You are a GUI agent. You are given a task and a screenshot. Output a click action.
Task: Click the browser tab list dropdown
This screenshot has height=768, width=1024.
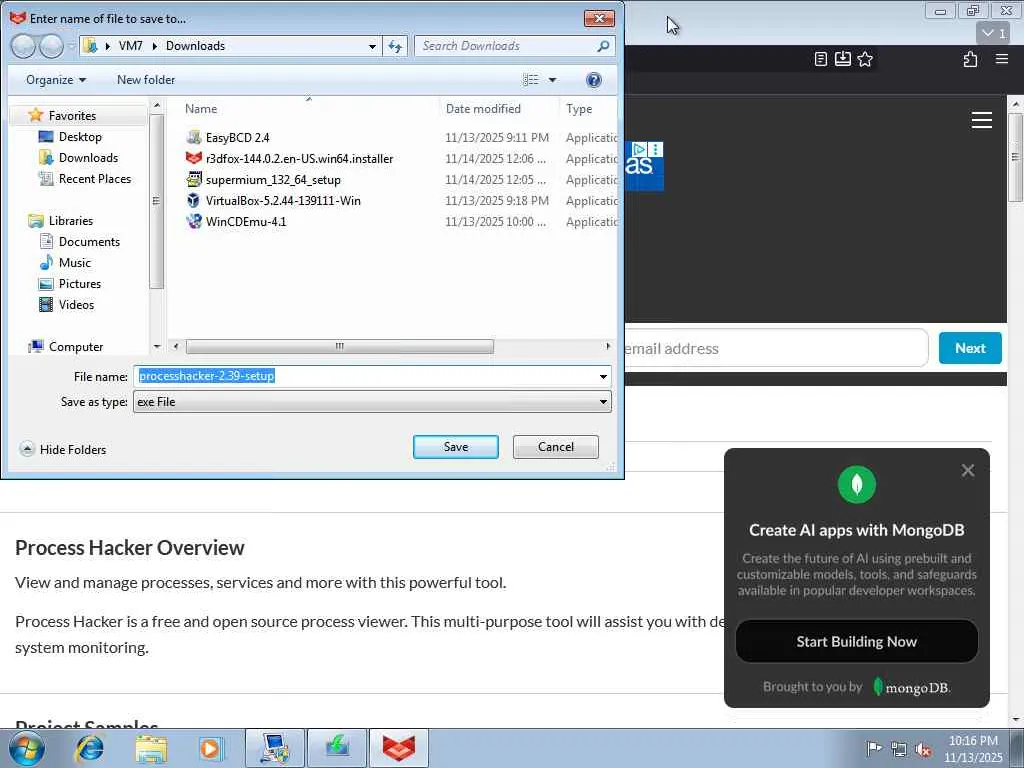993,33
